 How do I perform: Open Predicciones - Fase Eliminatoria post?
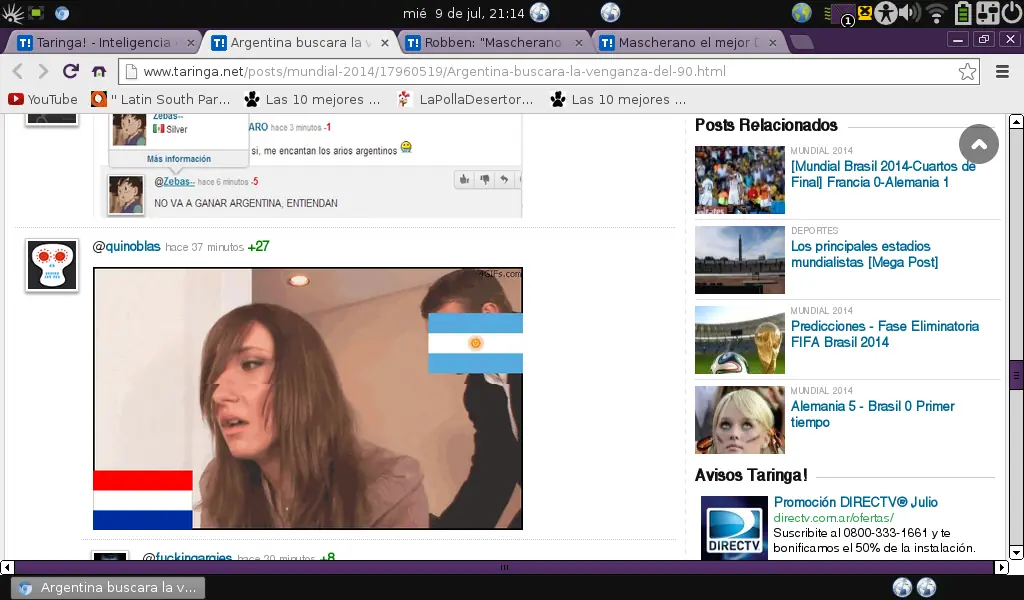[x=885, y=334]
